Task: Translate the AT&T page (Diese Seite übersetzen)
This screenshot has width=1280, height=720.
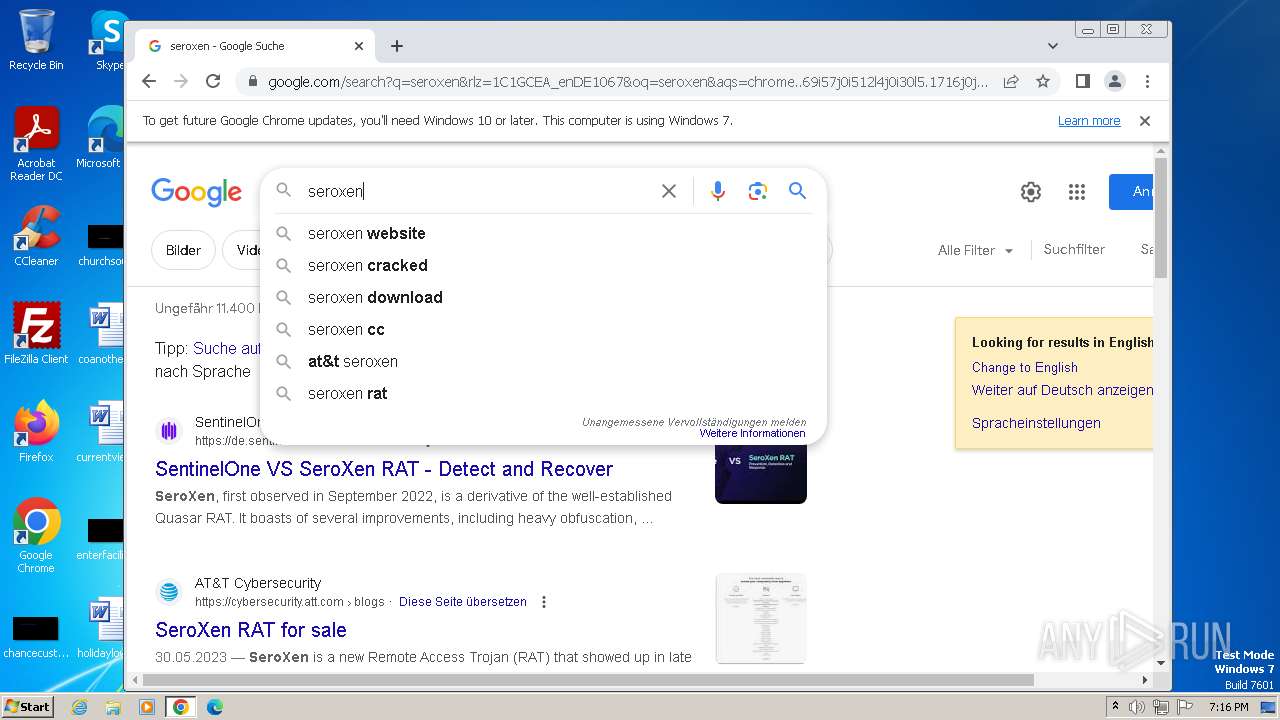Action: coord(463,602)
